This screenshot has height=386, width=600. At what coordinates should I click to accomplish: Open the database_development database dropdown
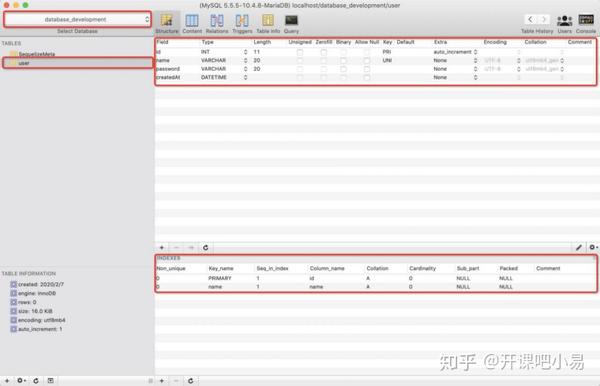(77, 19)
